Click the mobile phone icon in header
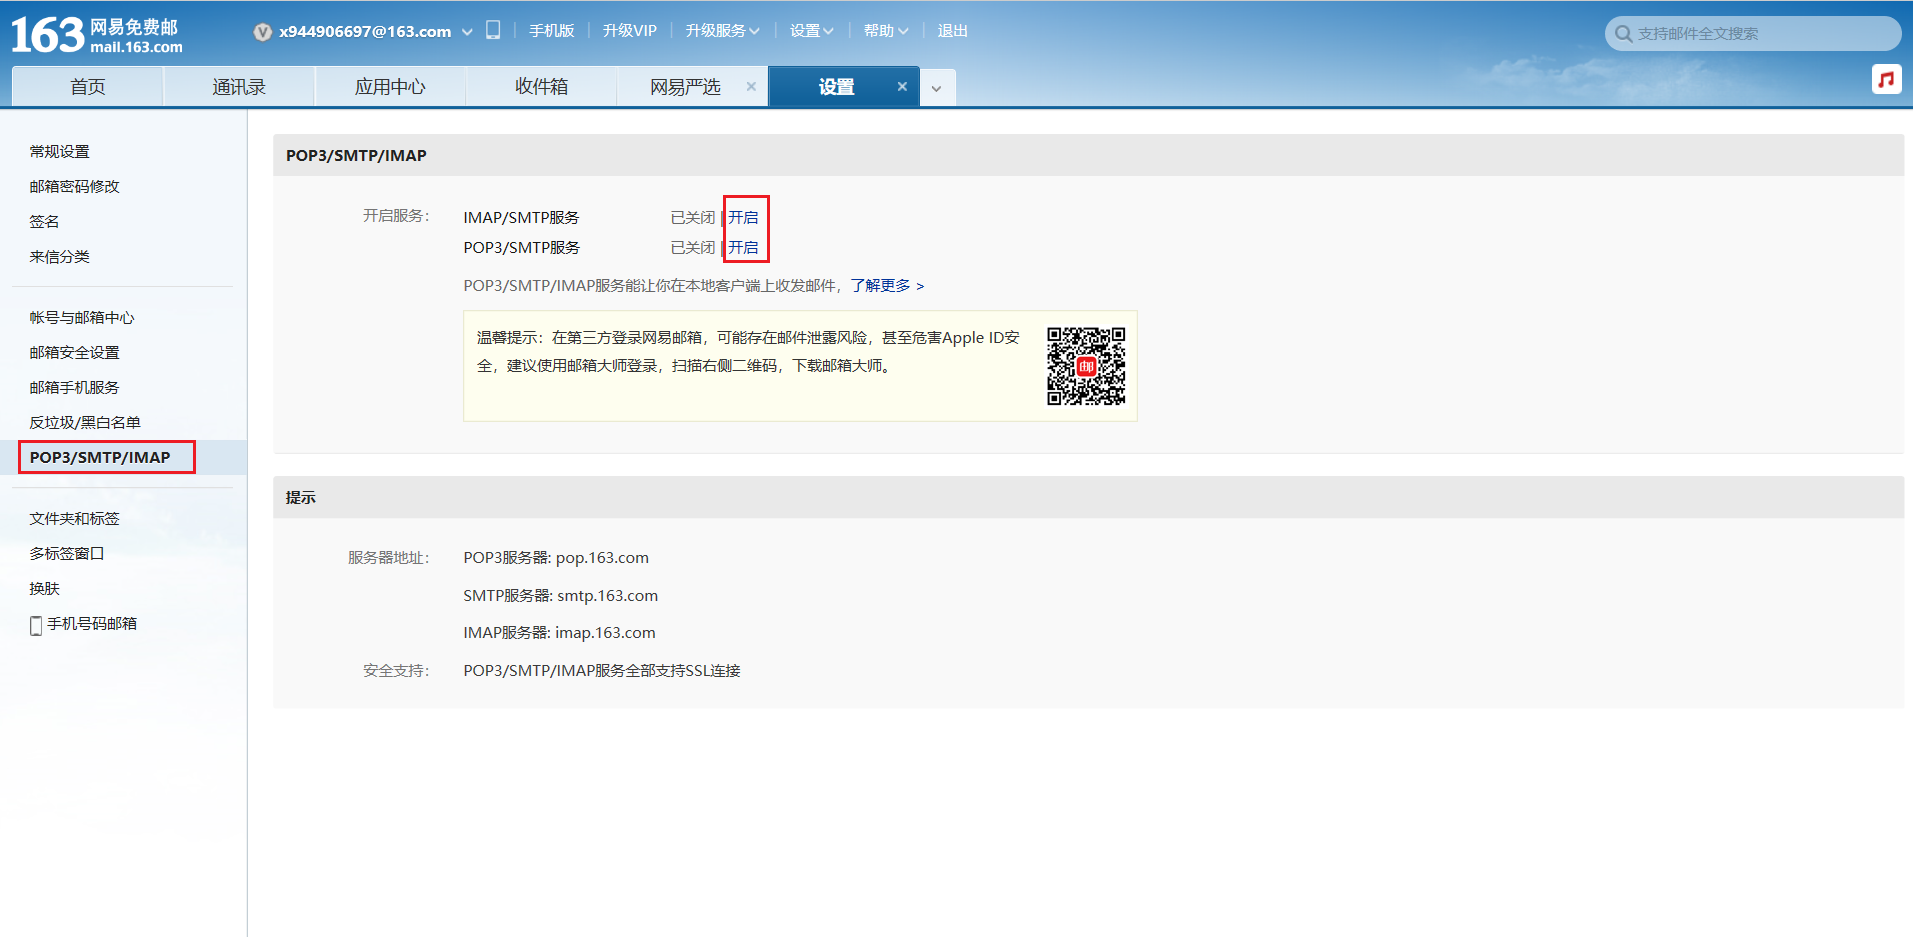Viewport: 1913px width, 937px height. [493, 30]
